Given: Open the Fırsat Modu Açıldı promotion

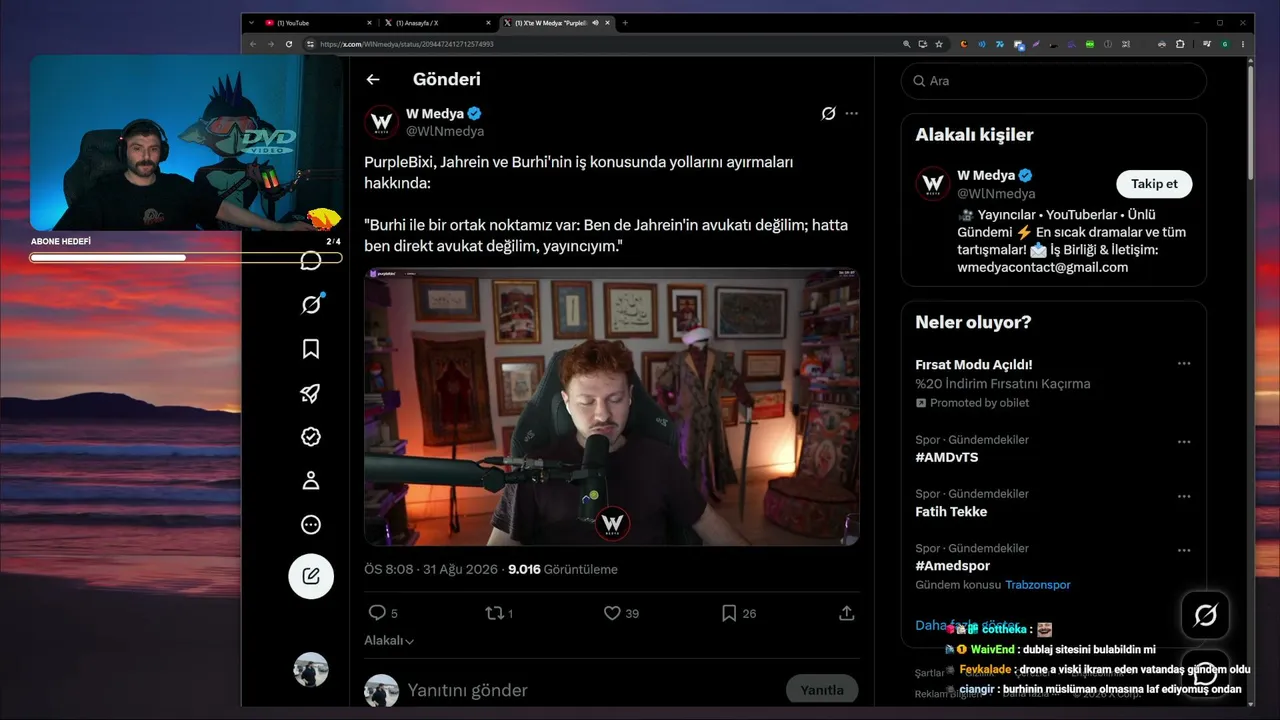Looking at the screenshot, I should tap(974, 365).
